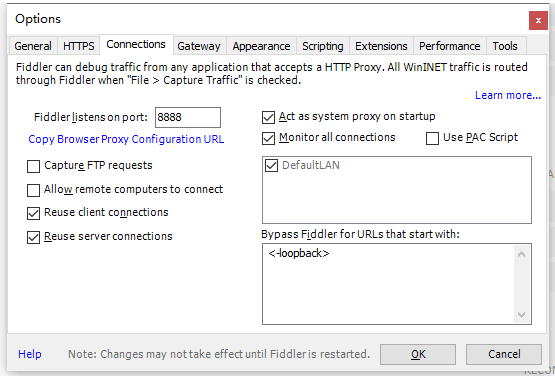The image size is (555, 376).
Task: Open the Tools tab
Action: point(505,46)
